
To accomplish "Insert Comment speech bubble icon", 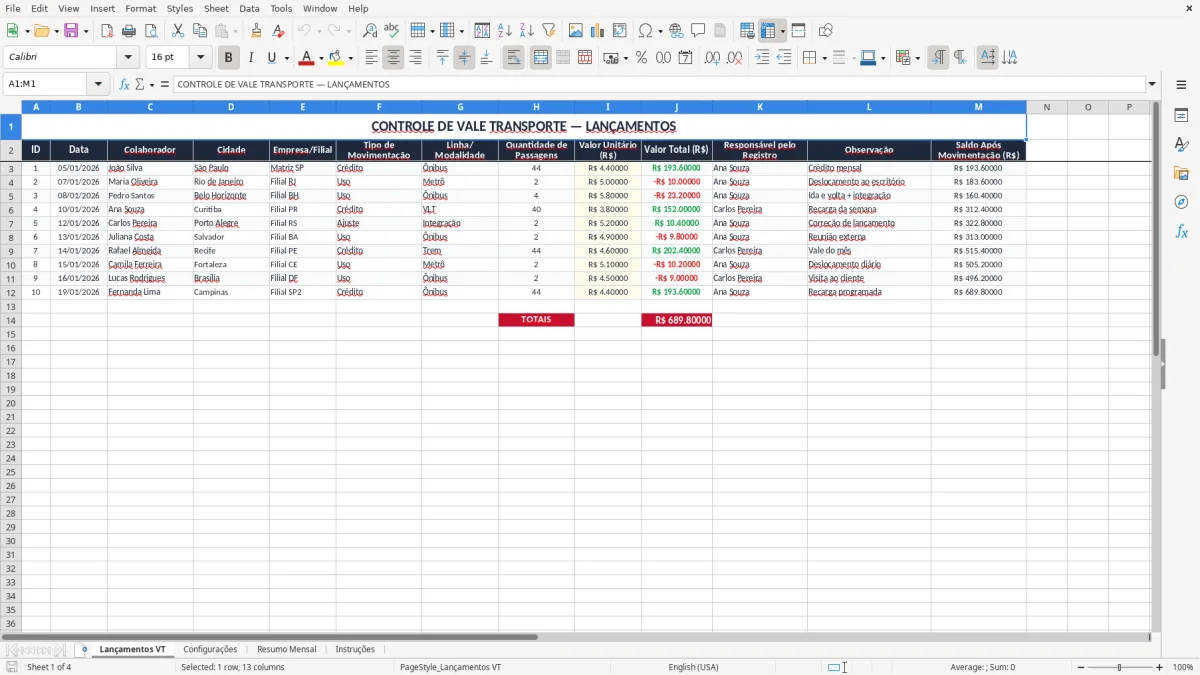I will pos(699,31).
